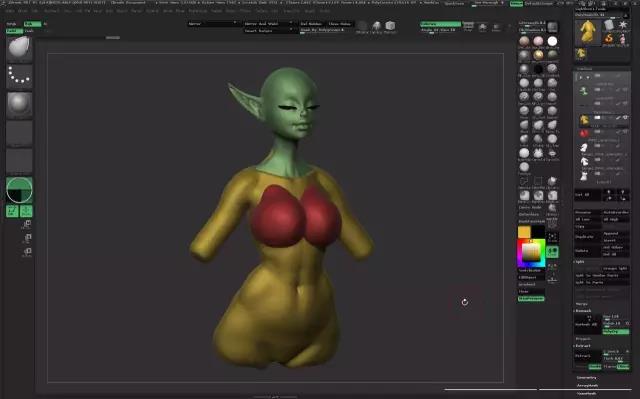Select the lasso selection brush icon
This screenshot has height=399, width=640.
[x=524, y=181]
